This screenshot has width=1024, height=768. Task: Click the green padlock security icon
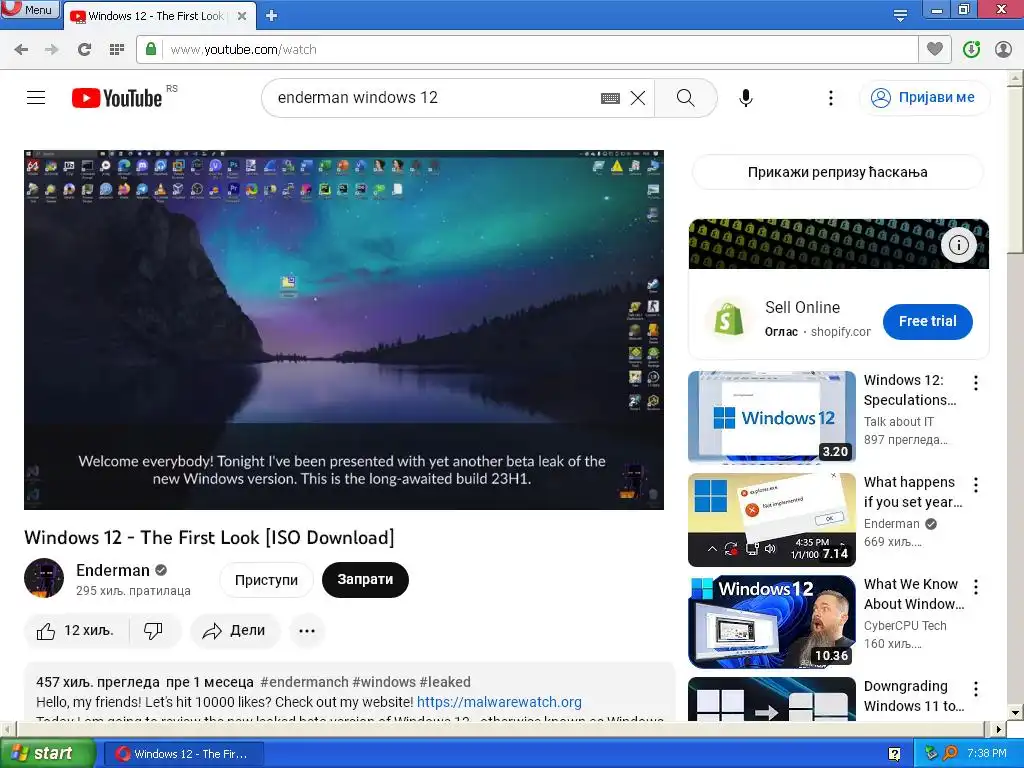(x=151, y=49)
